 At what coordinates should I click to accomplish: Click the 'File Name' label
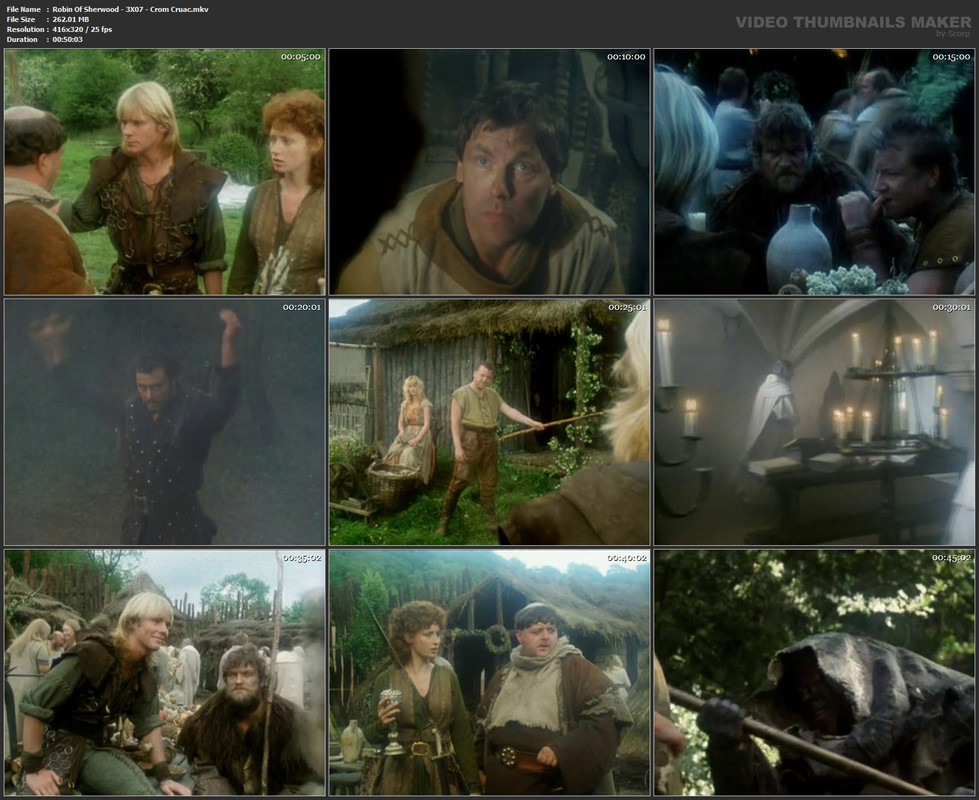point(24,9)
